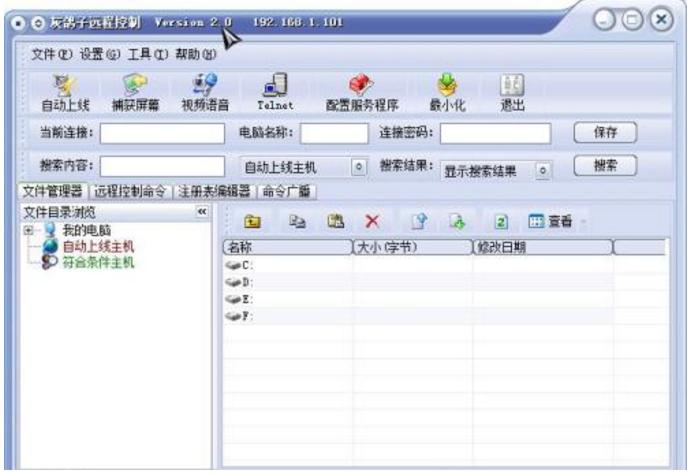Click the 保存 button
Screen dimensions: 689x475
pos(605,132)
